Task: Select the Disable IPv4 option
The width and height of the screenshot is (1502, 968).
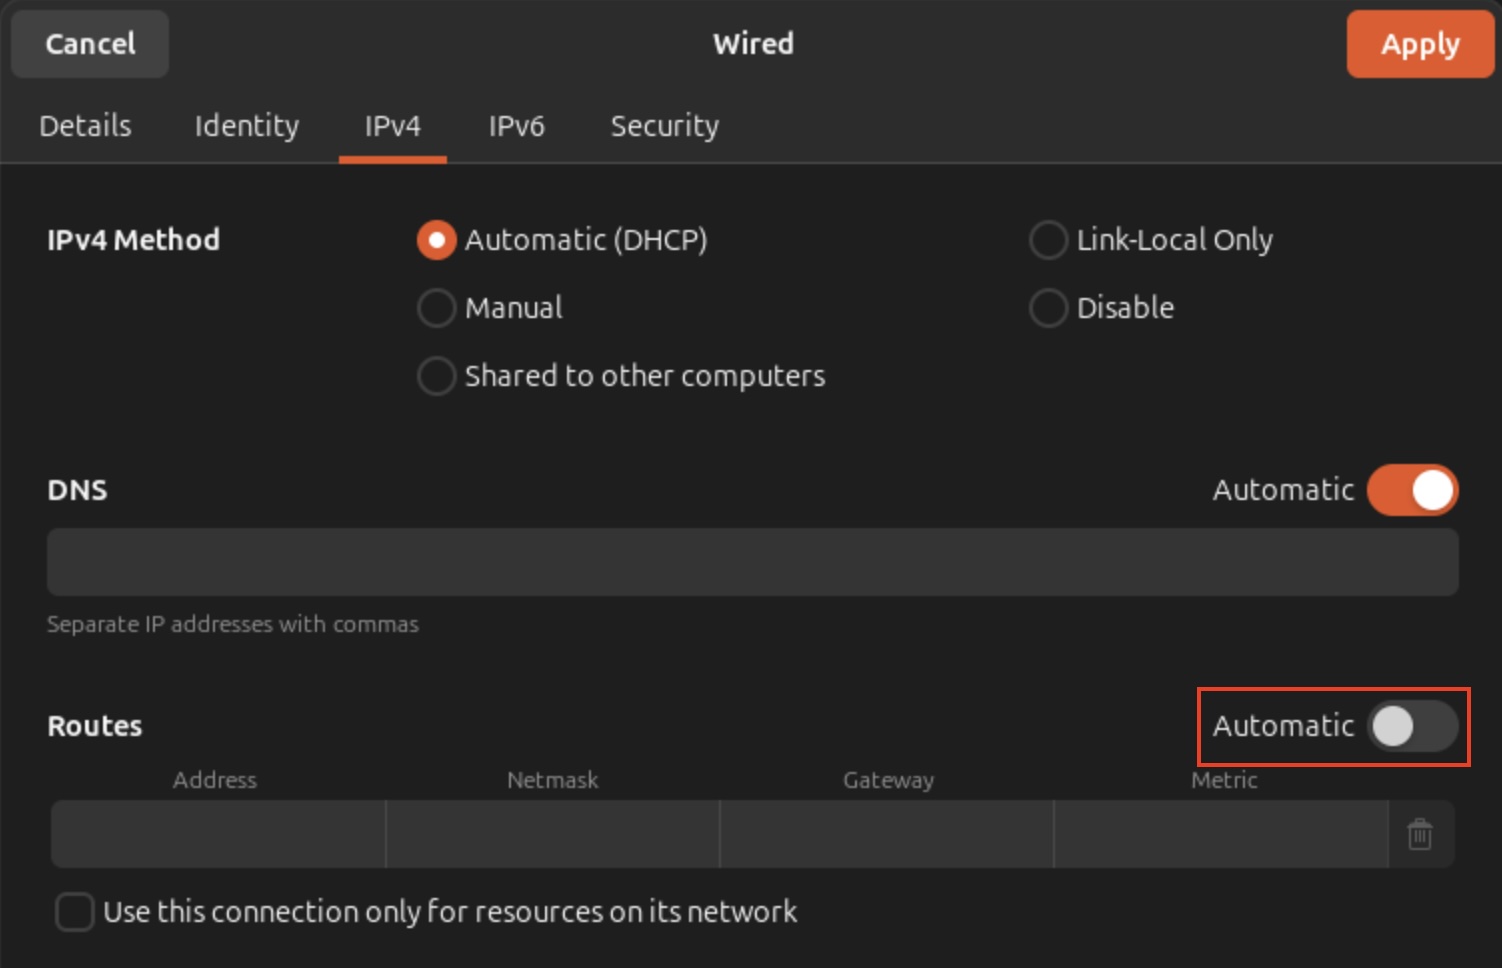Action: click(1048, 308)
